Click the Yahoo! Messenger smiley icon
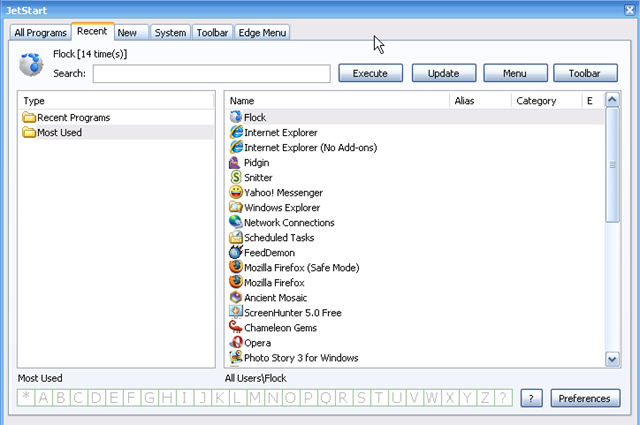 point(236,192)
